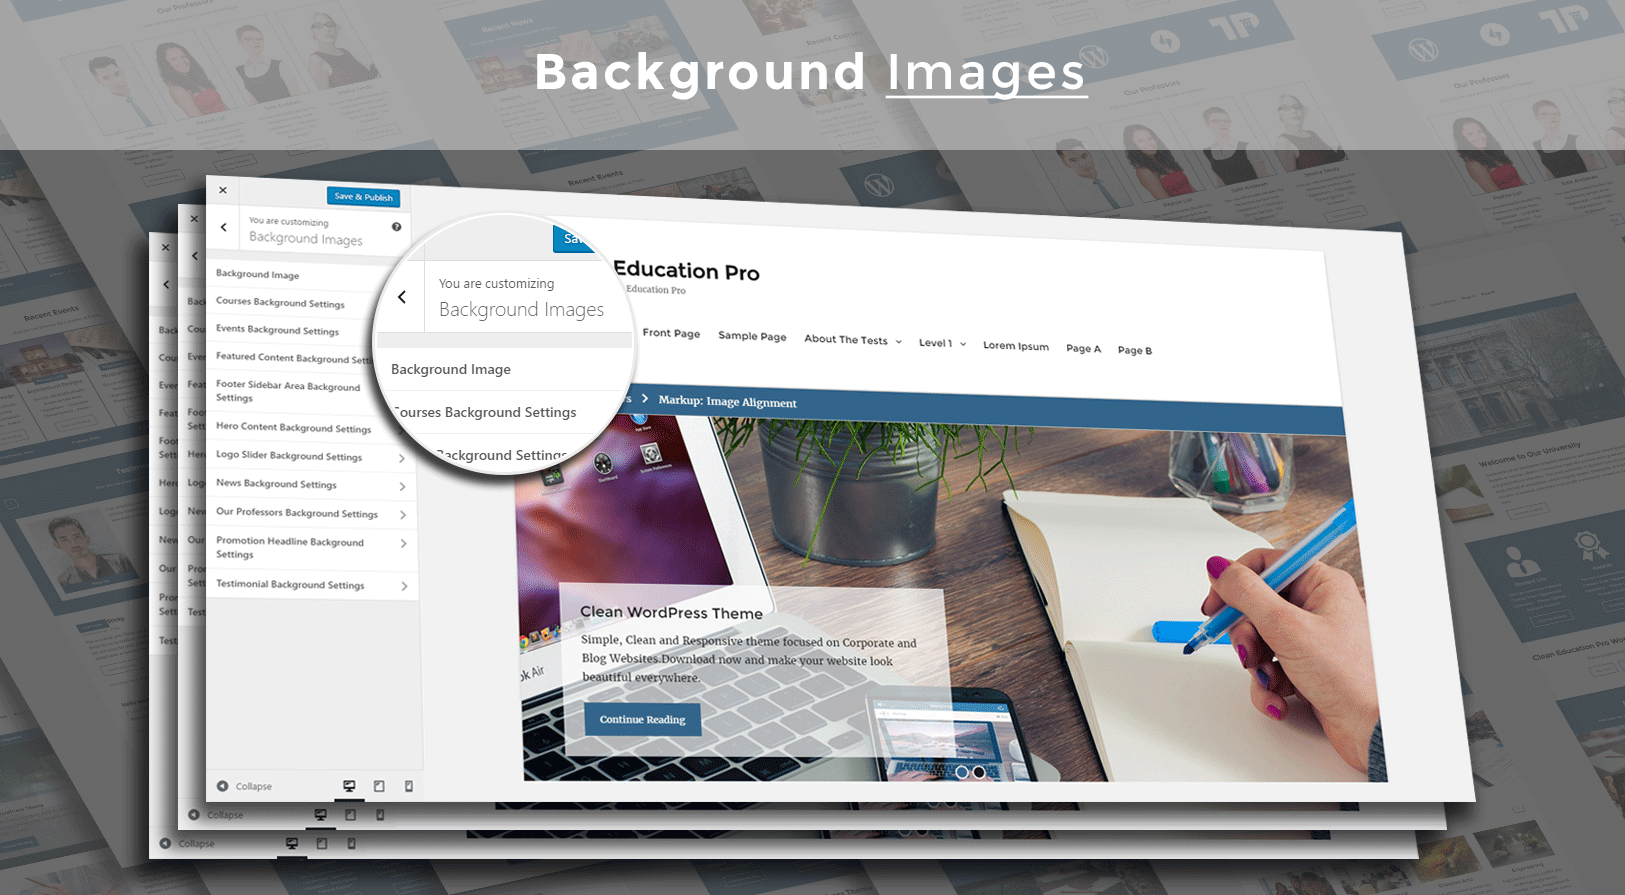Click the Save & Publish button
This screenshot has width=1625, height=895.
363,197
